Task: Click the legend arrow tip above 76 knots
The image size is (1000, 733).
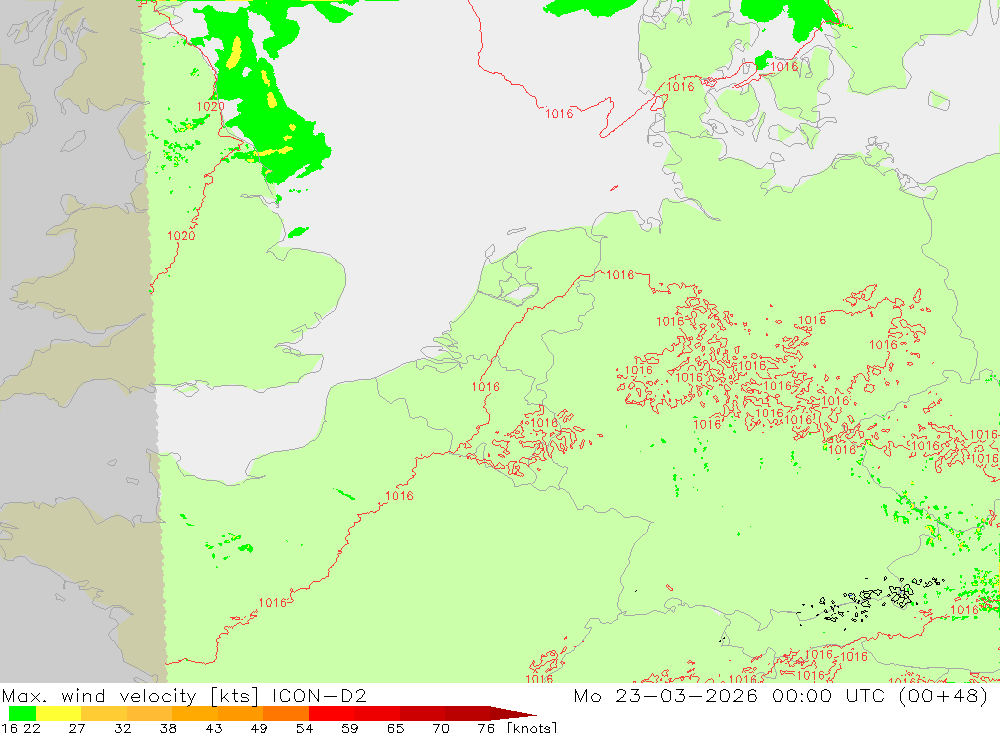Action: (x=514, y=713)
